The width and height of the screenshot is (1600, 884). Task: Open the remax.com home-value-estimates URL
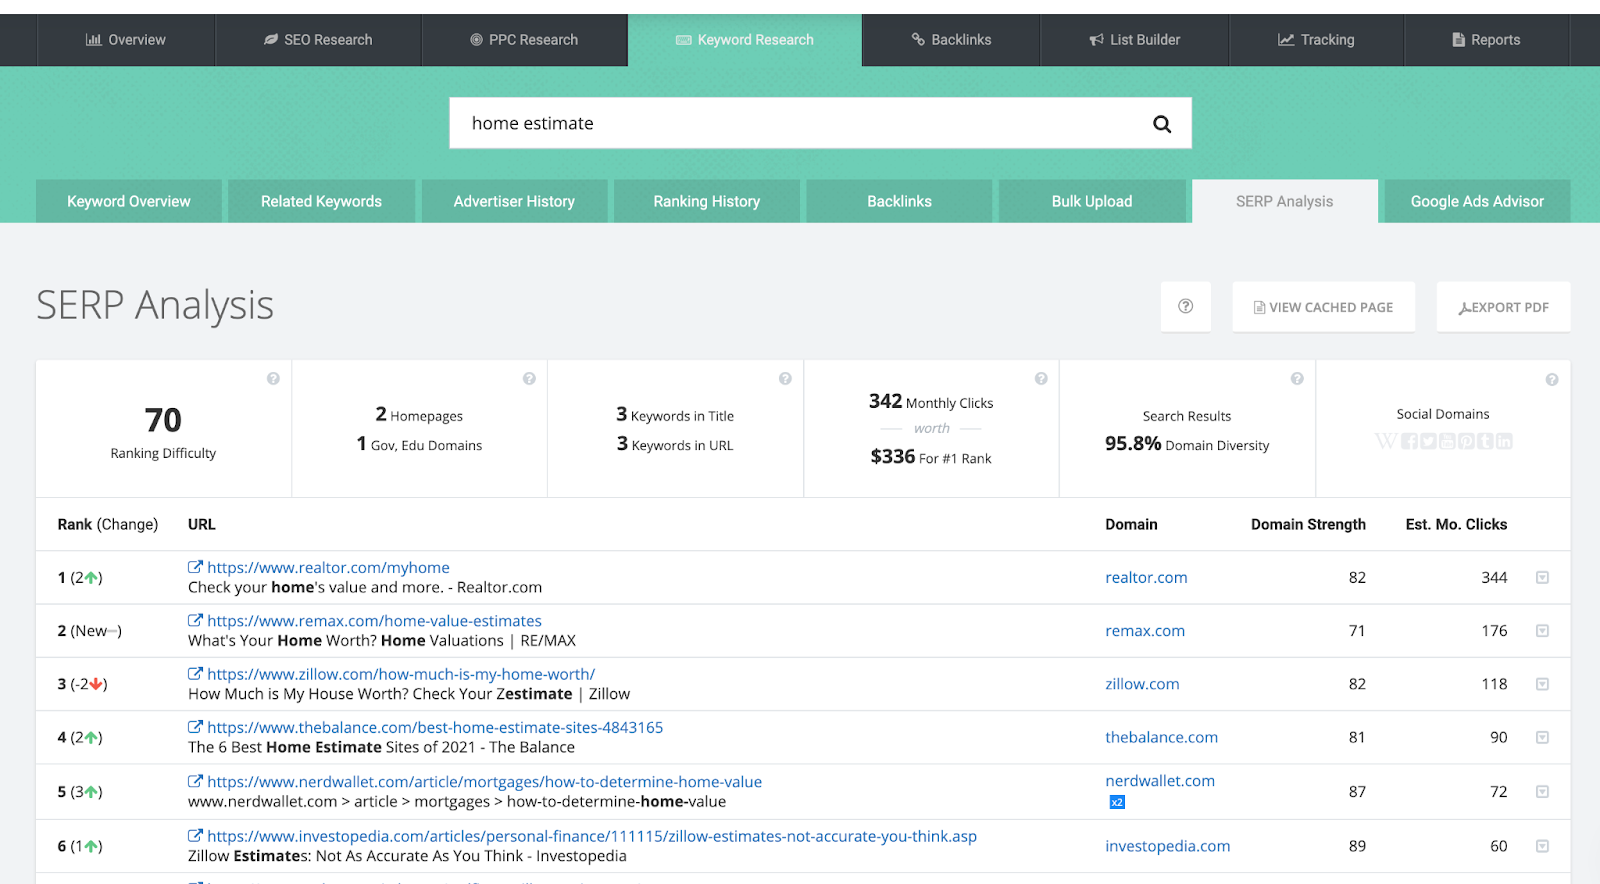[374, 621]
